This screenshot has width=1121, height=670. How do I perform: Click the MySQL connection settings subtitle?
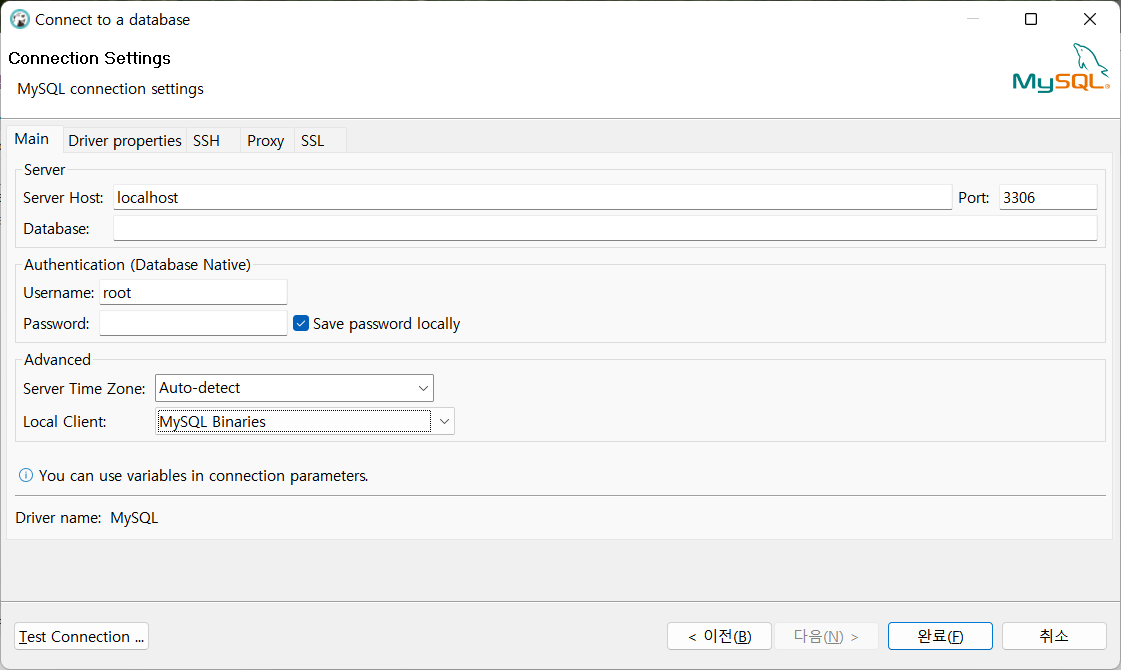111,89
